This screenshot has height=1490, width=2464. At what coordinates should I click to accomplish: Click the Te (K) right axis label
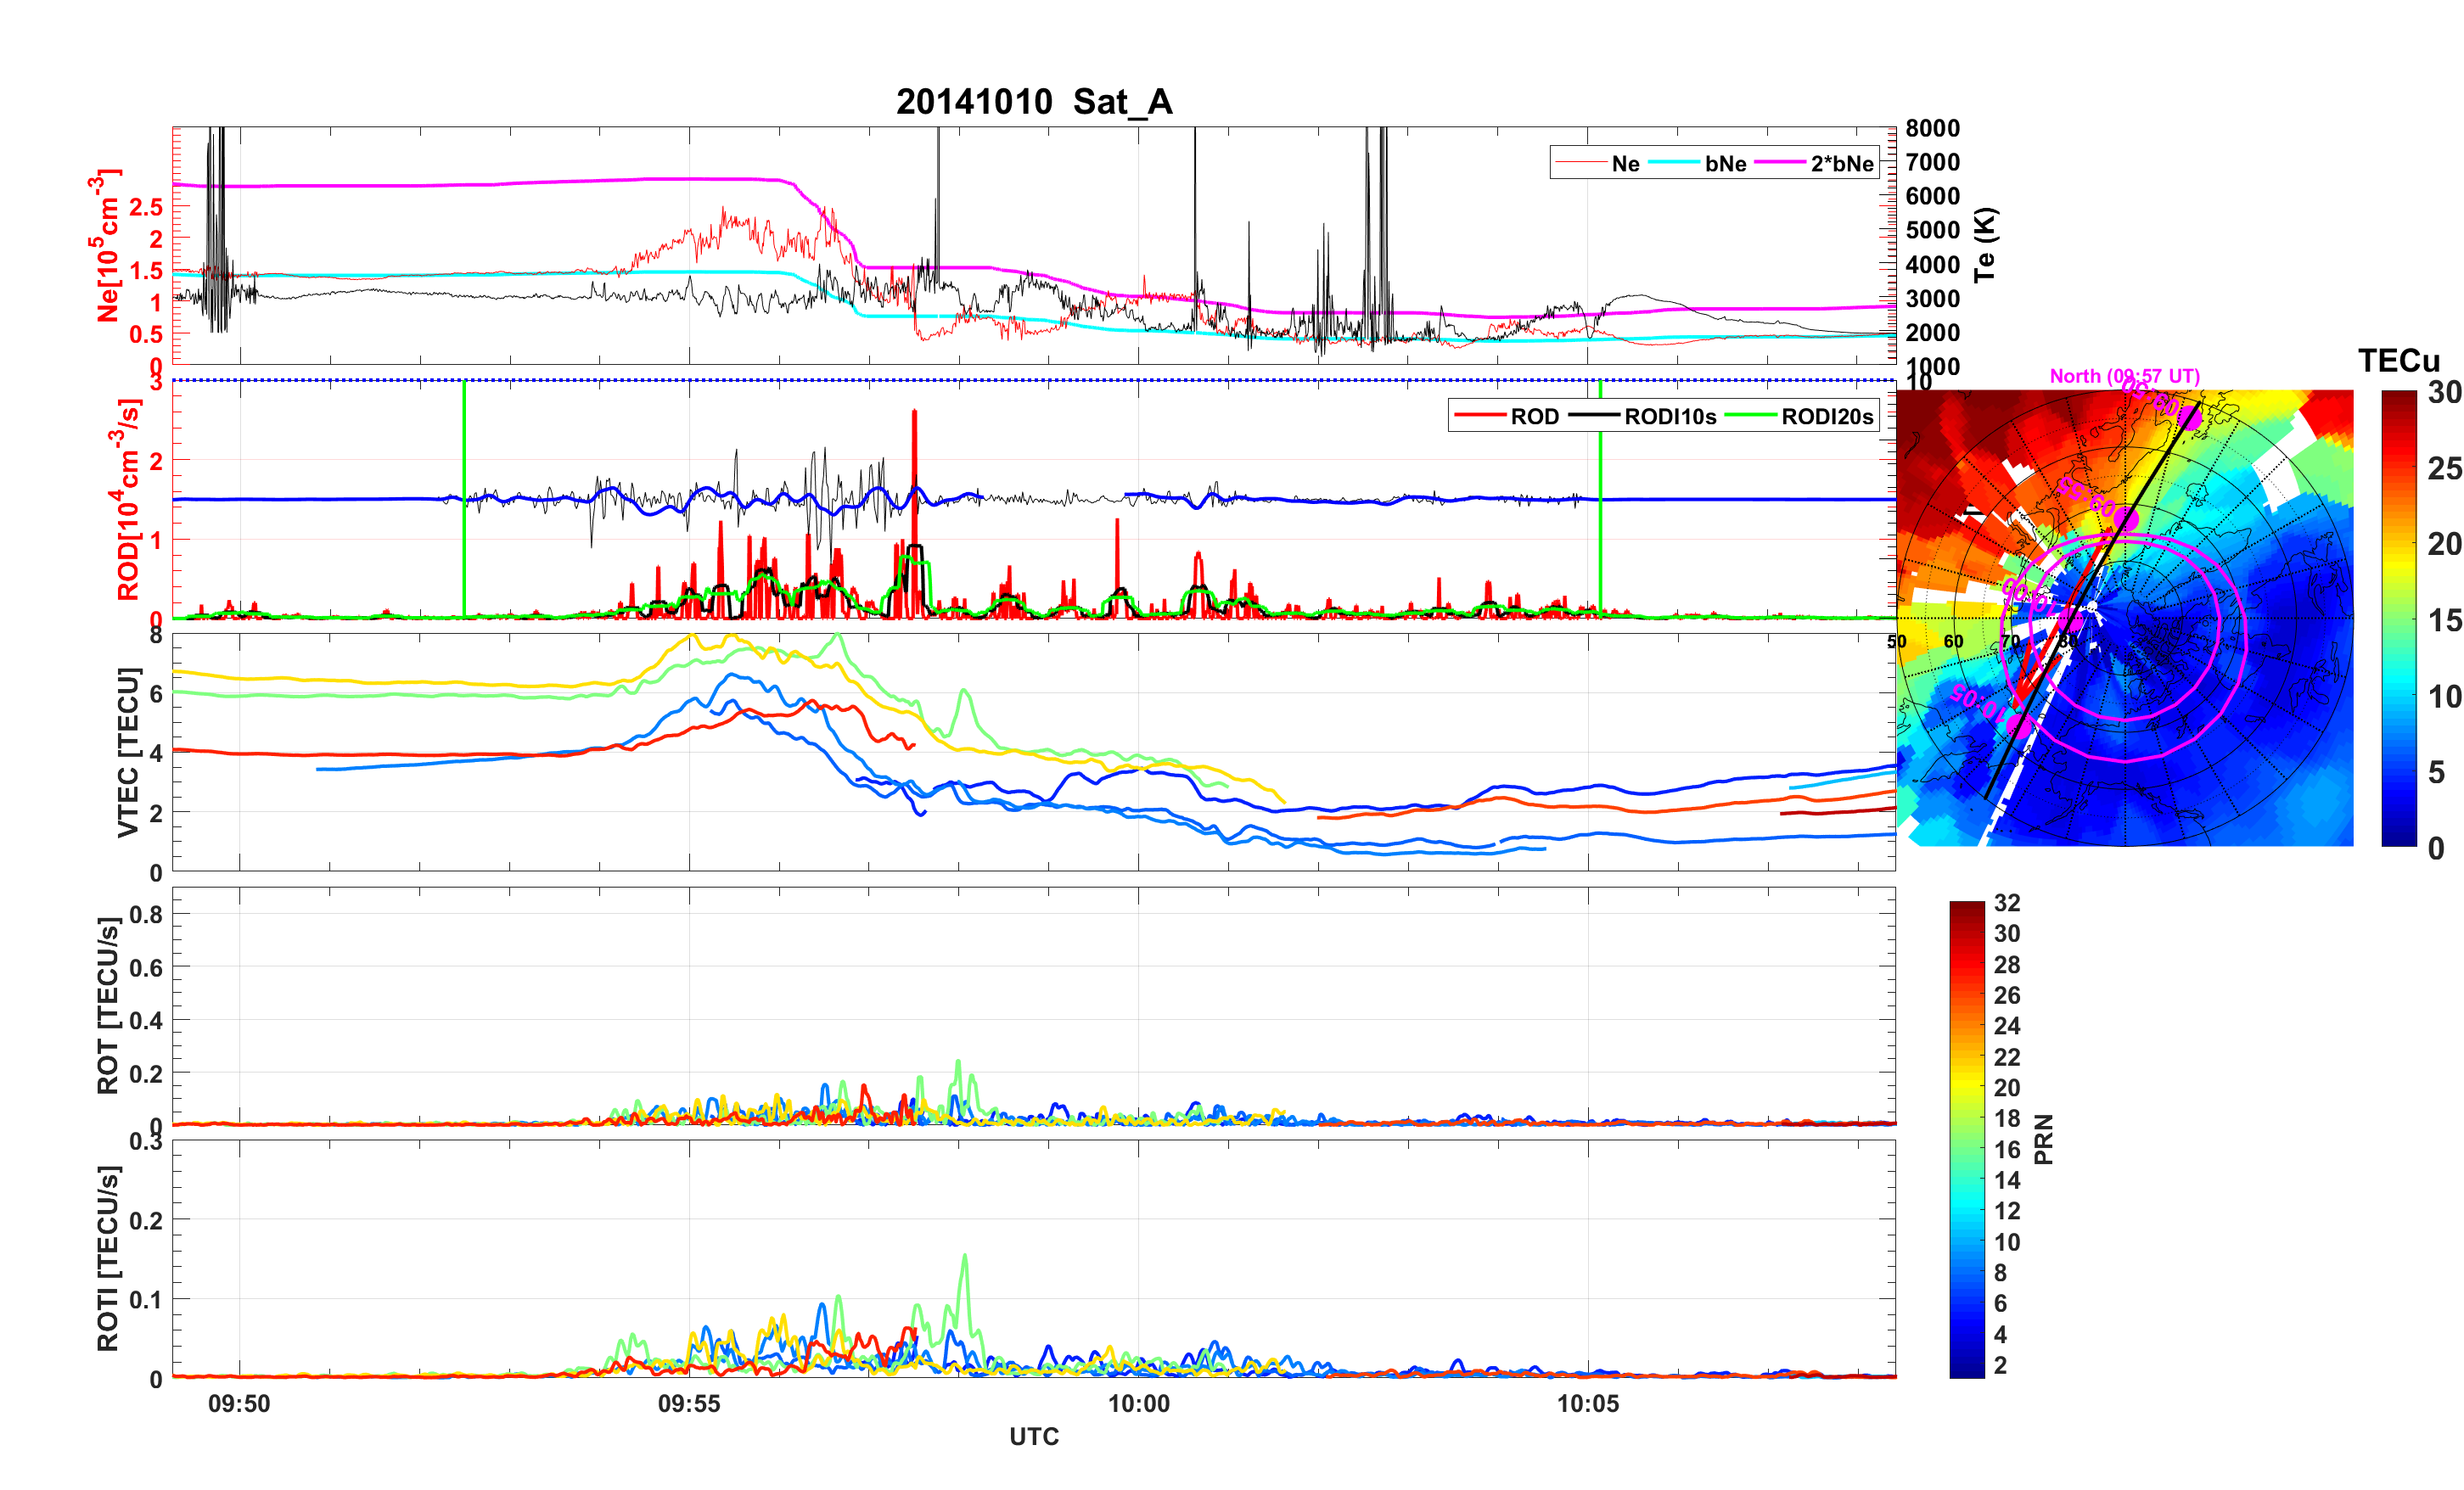[x=1985, y=245]
